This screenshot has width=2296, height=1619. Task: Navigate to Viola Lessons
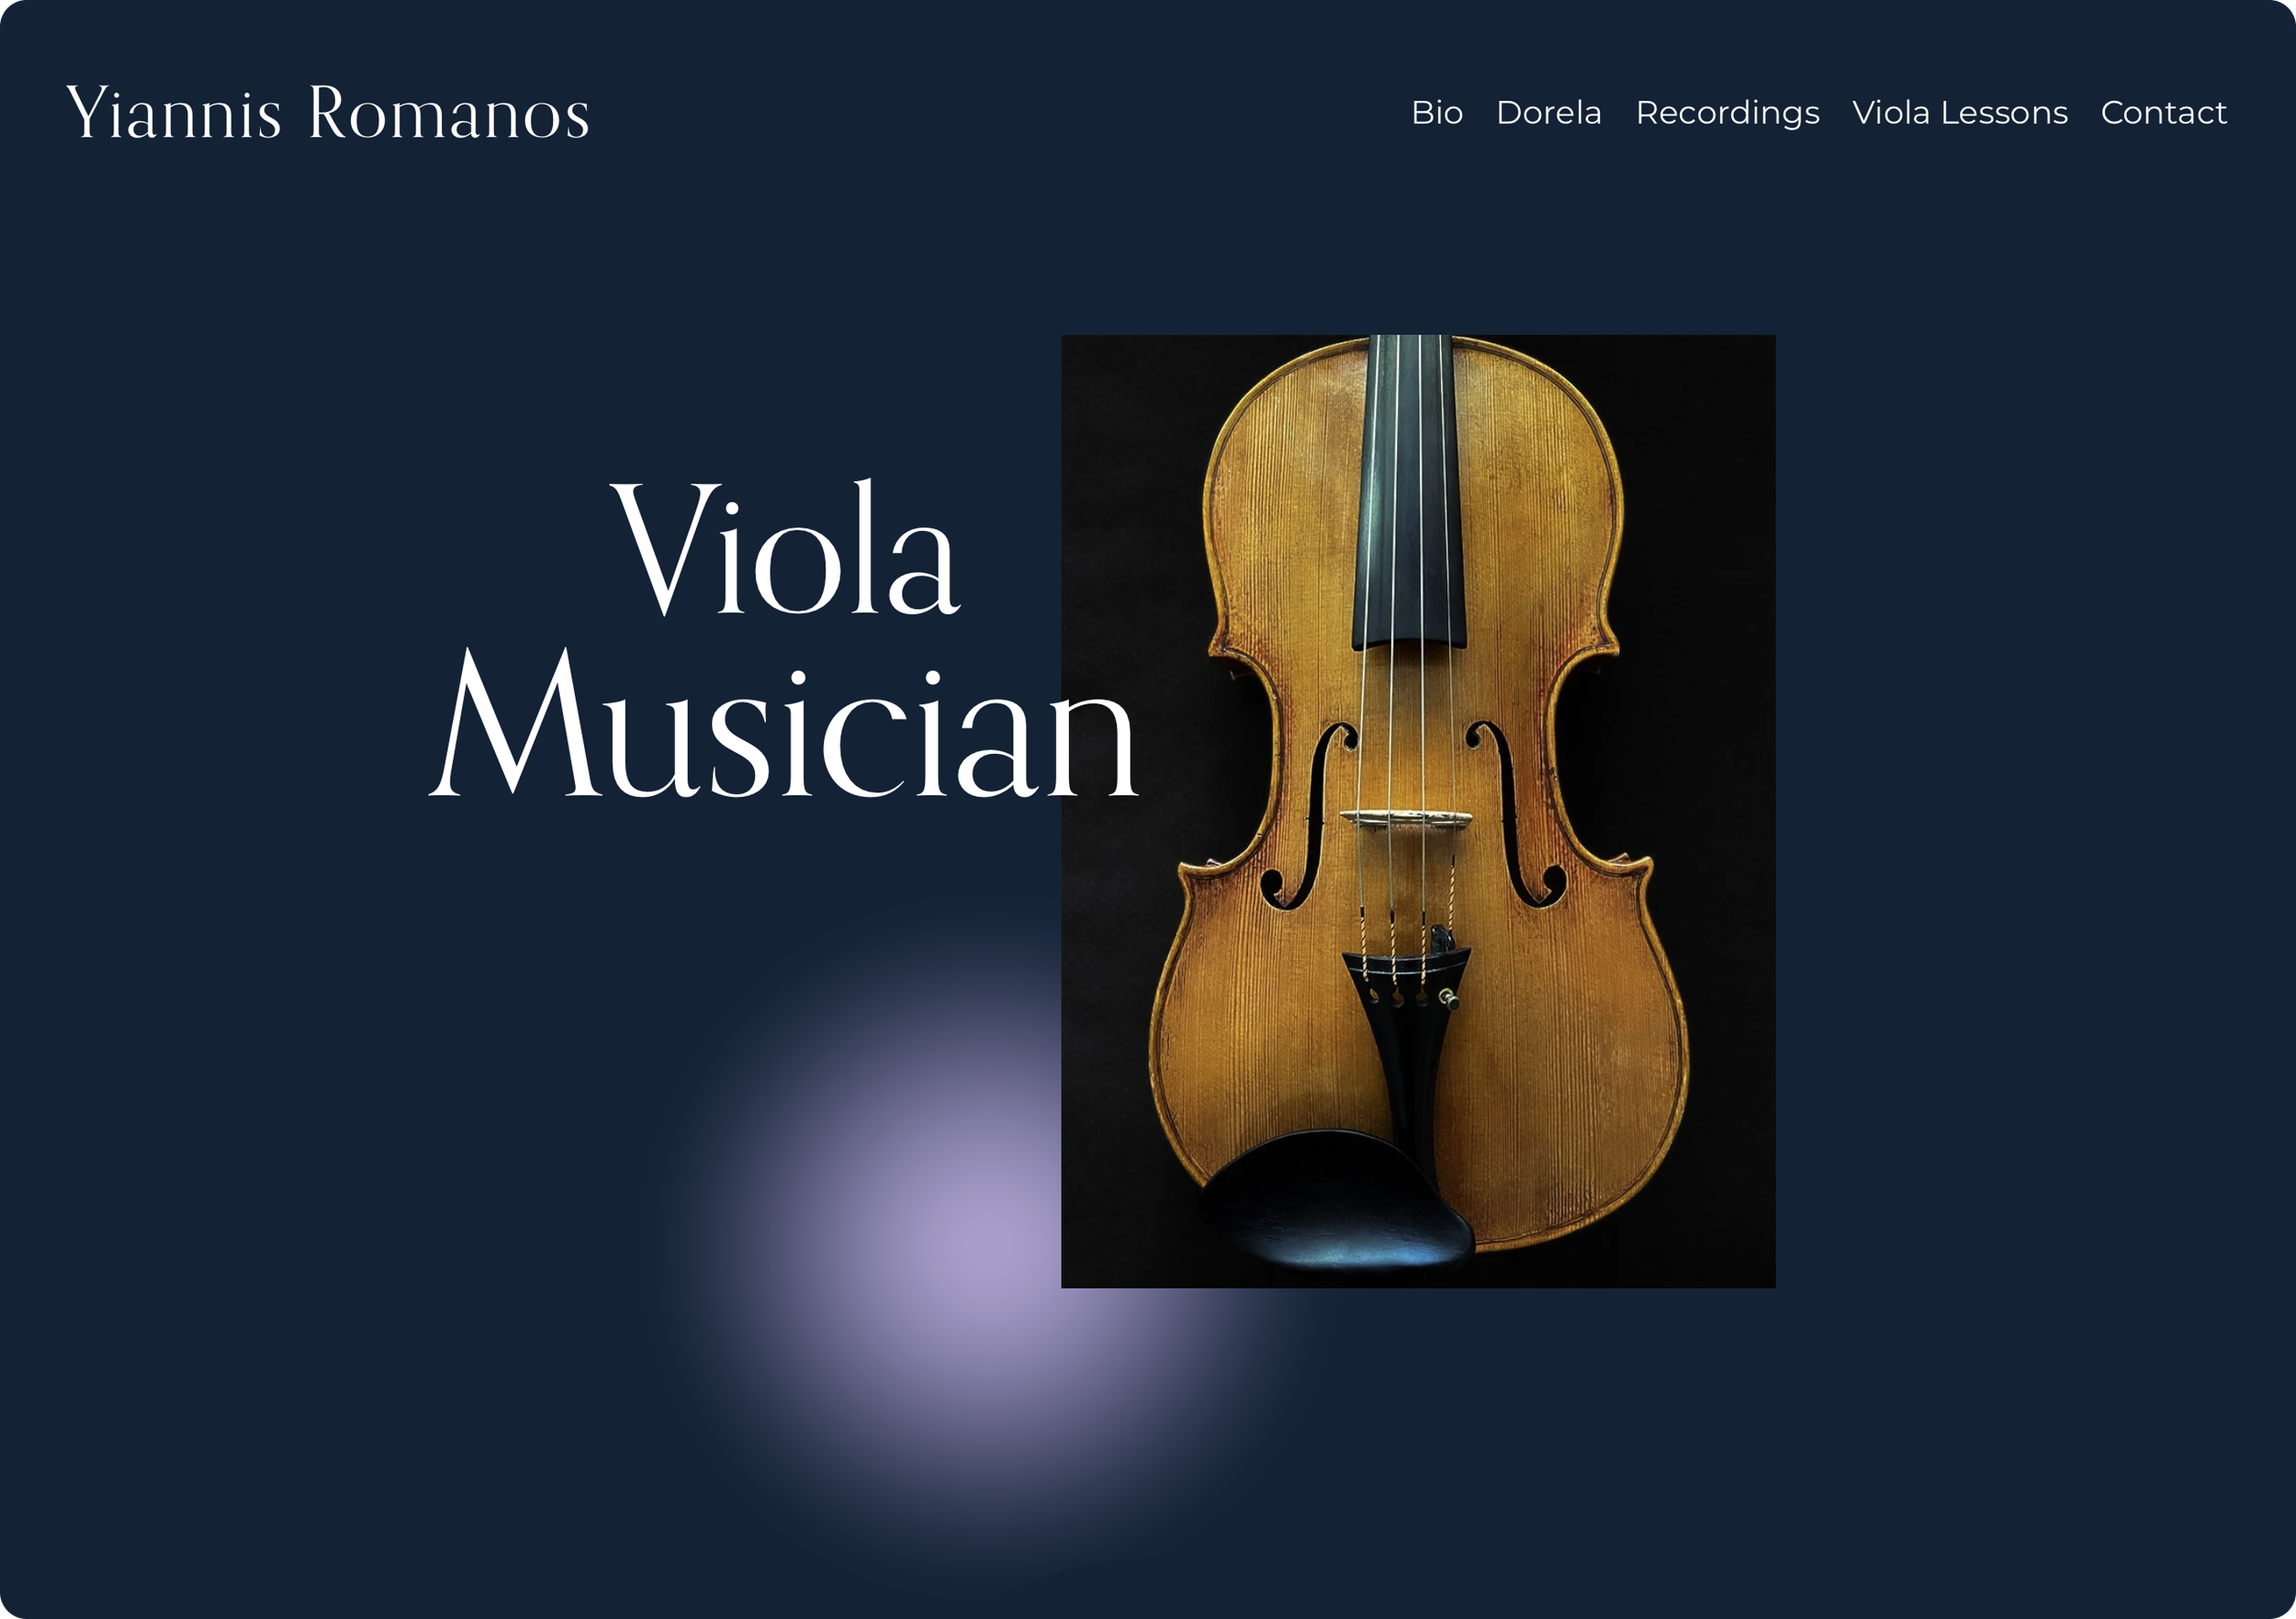1959,113
